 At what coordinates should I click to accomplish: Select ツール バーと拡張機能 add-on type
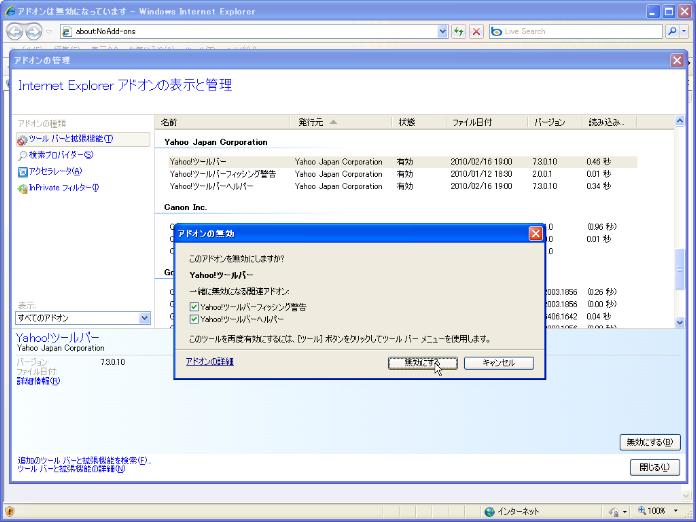pyautogui.click(x=83, y=139)
